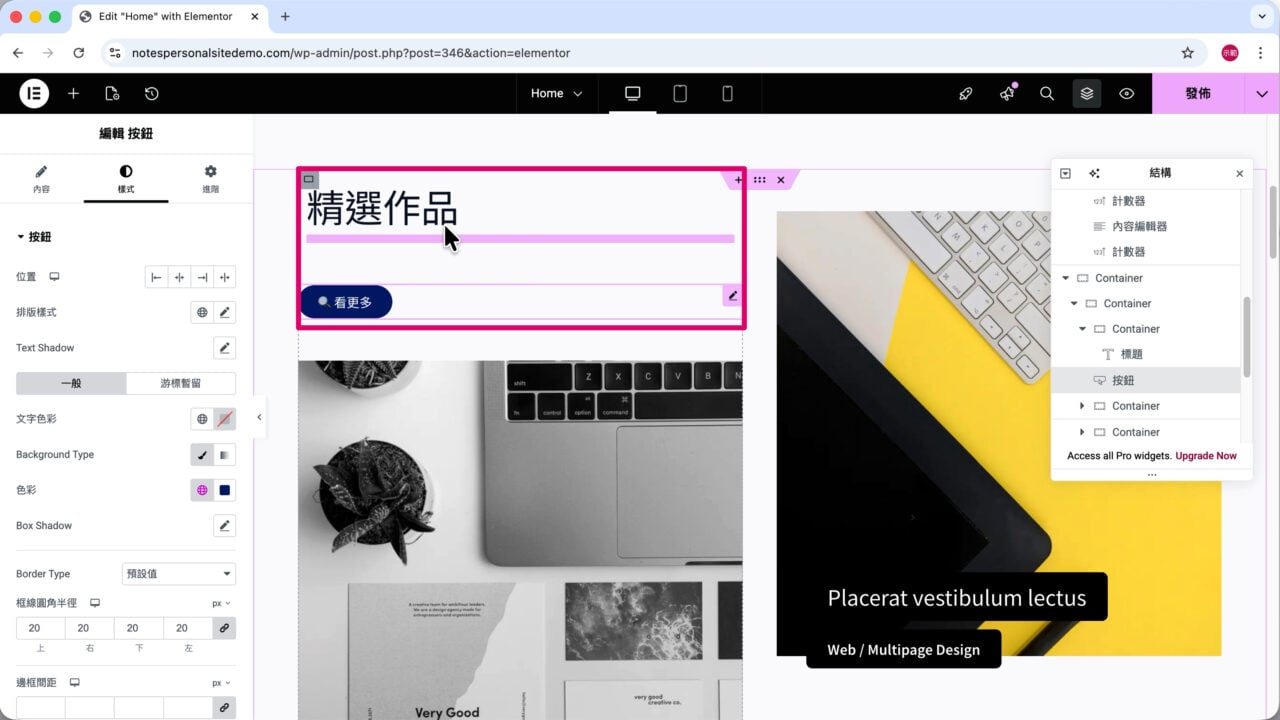Preview changes with eye icon
This screenshot has height=720, width=1280.
point(1127,93)
